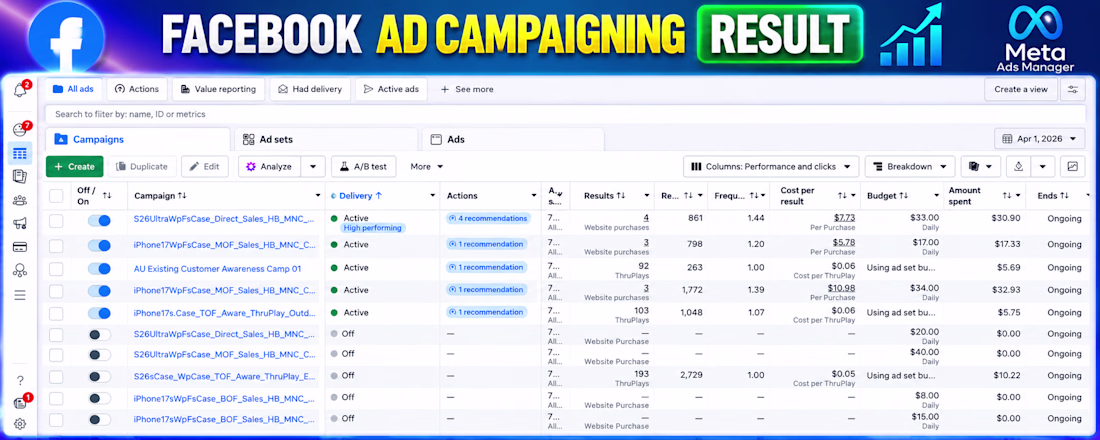This screenshot has height=440, width=1100.
Task: Select the Had delivery view tab
Action: (310, 89)
